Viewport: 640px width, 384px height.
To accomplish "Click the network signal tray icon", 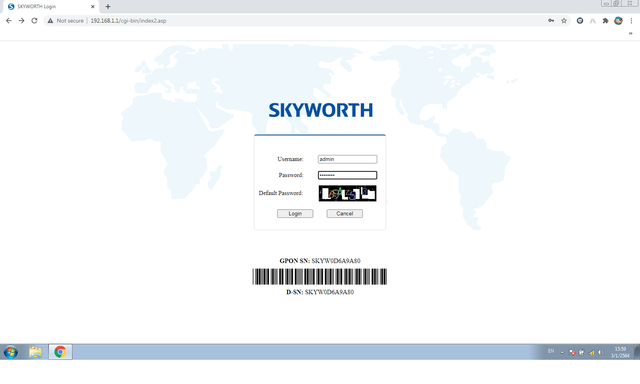I will 591,353.
